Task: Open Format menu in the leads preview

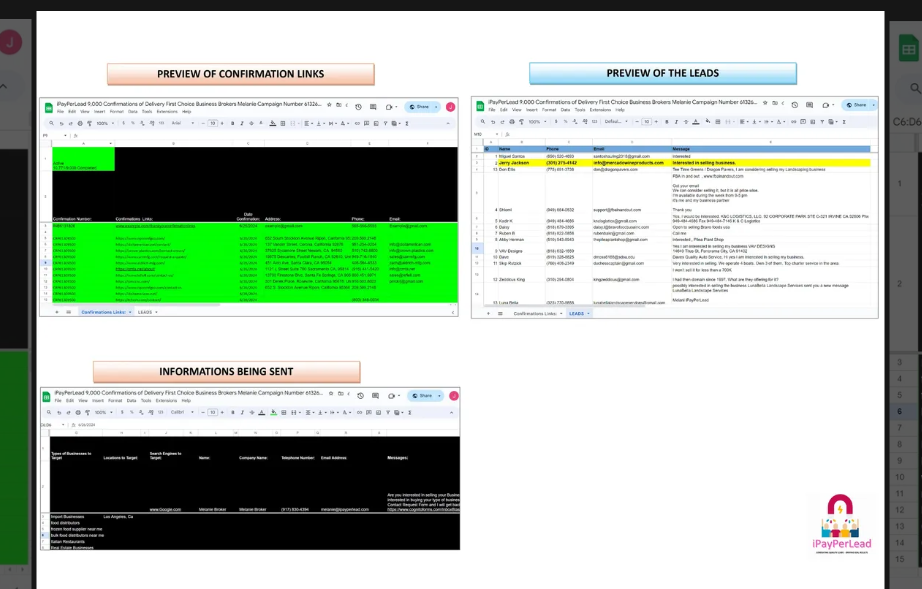Action: click(x=549, y=110)
